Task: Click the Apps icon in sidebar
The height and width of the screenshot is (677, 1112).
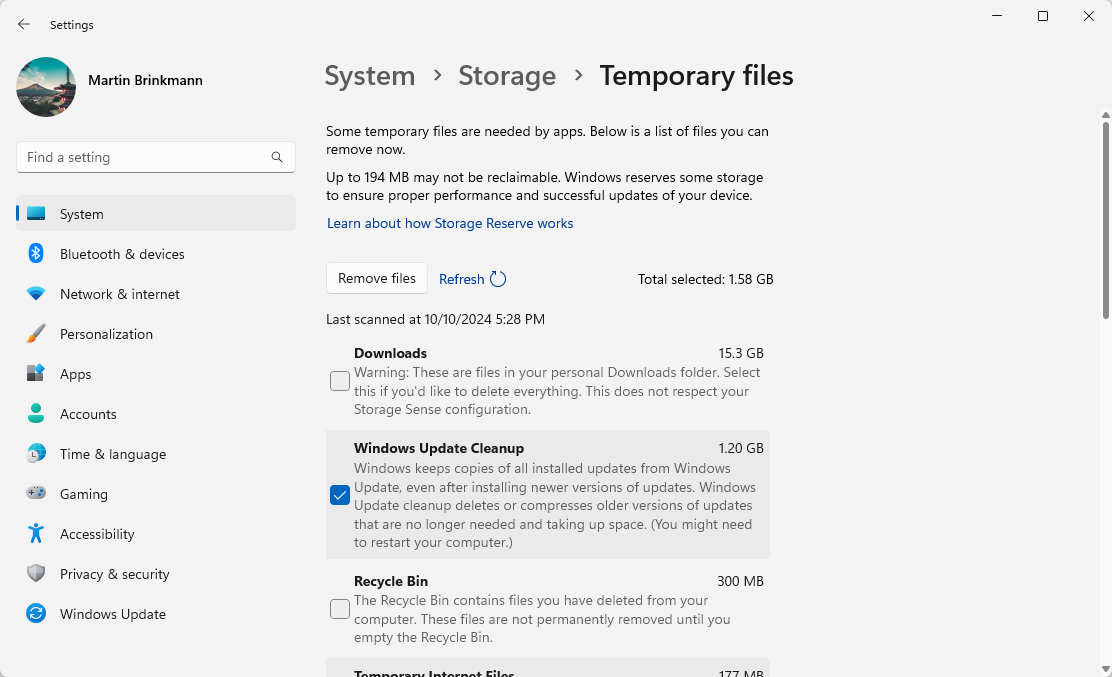Action: (36, 373)
